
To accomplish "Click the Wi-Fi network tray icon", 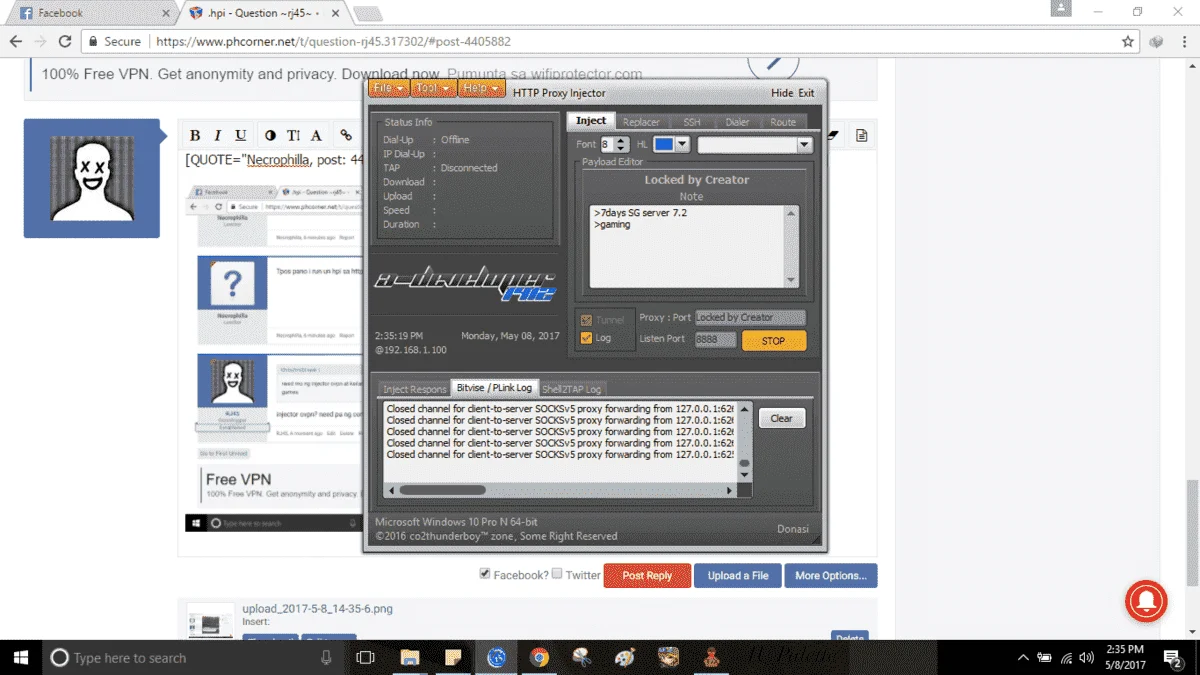I will [x=1065, y=658].
